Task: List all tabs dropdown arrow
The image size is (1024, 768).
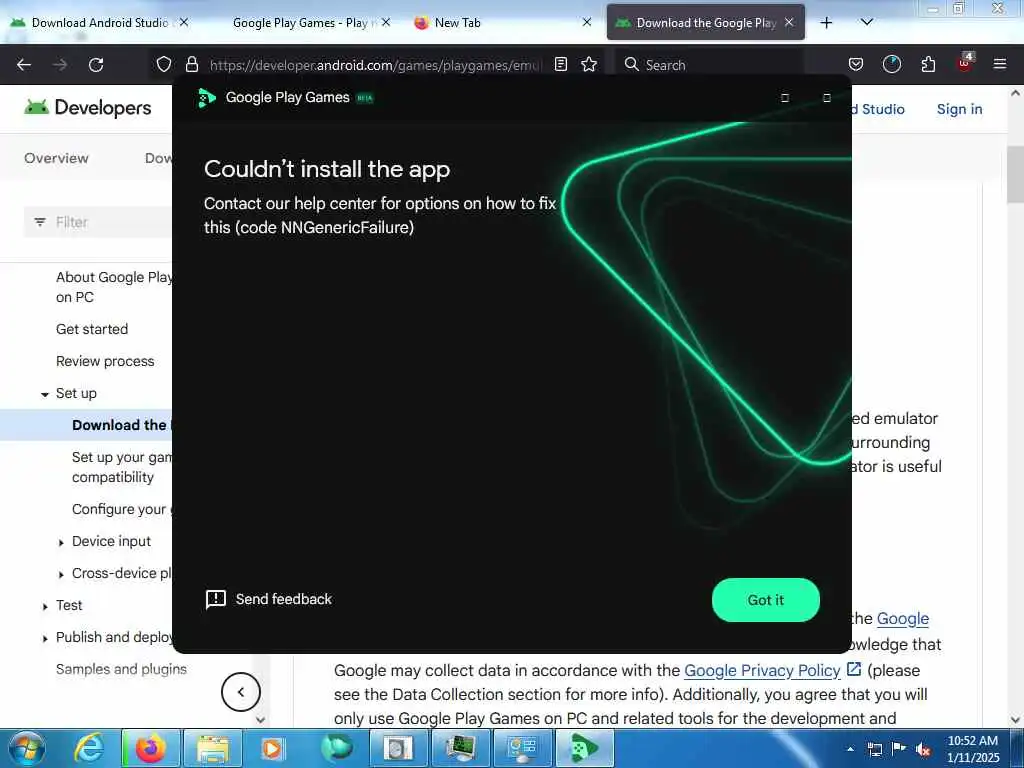Action: pos(867,22)
